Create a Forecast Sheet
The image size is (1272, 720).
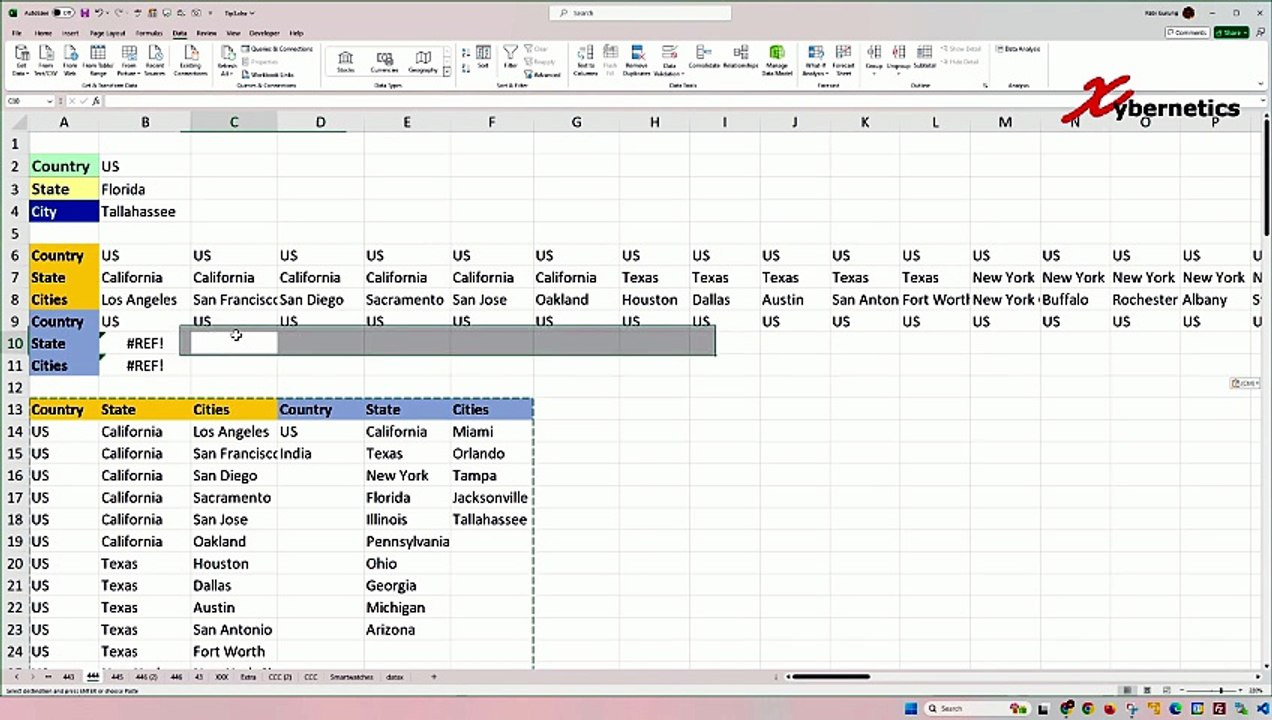844,60
